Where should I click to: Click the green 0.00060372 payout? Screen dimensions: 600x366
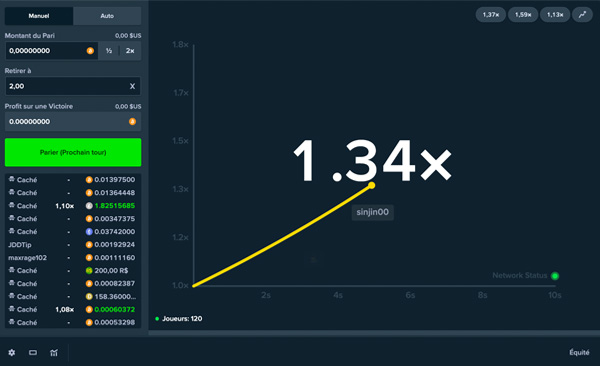tap(115, 309)
